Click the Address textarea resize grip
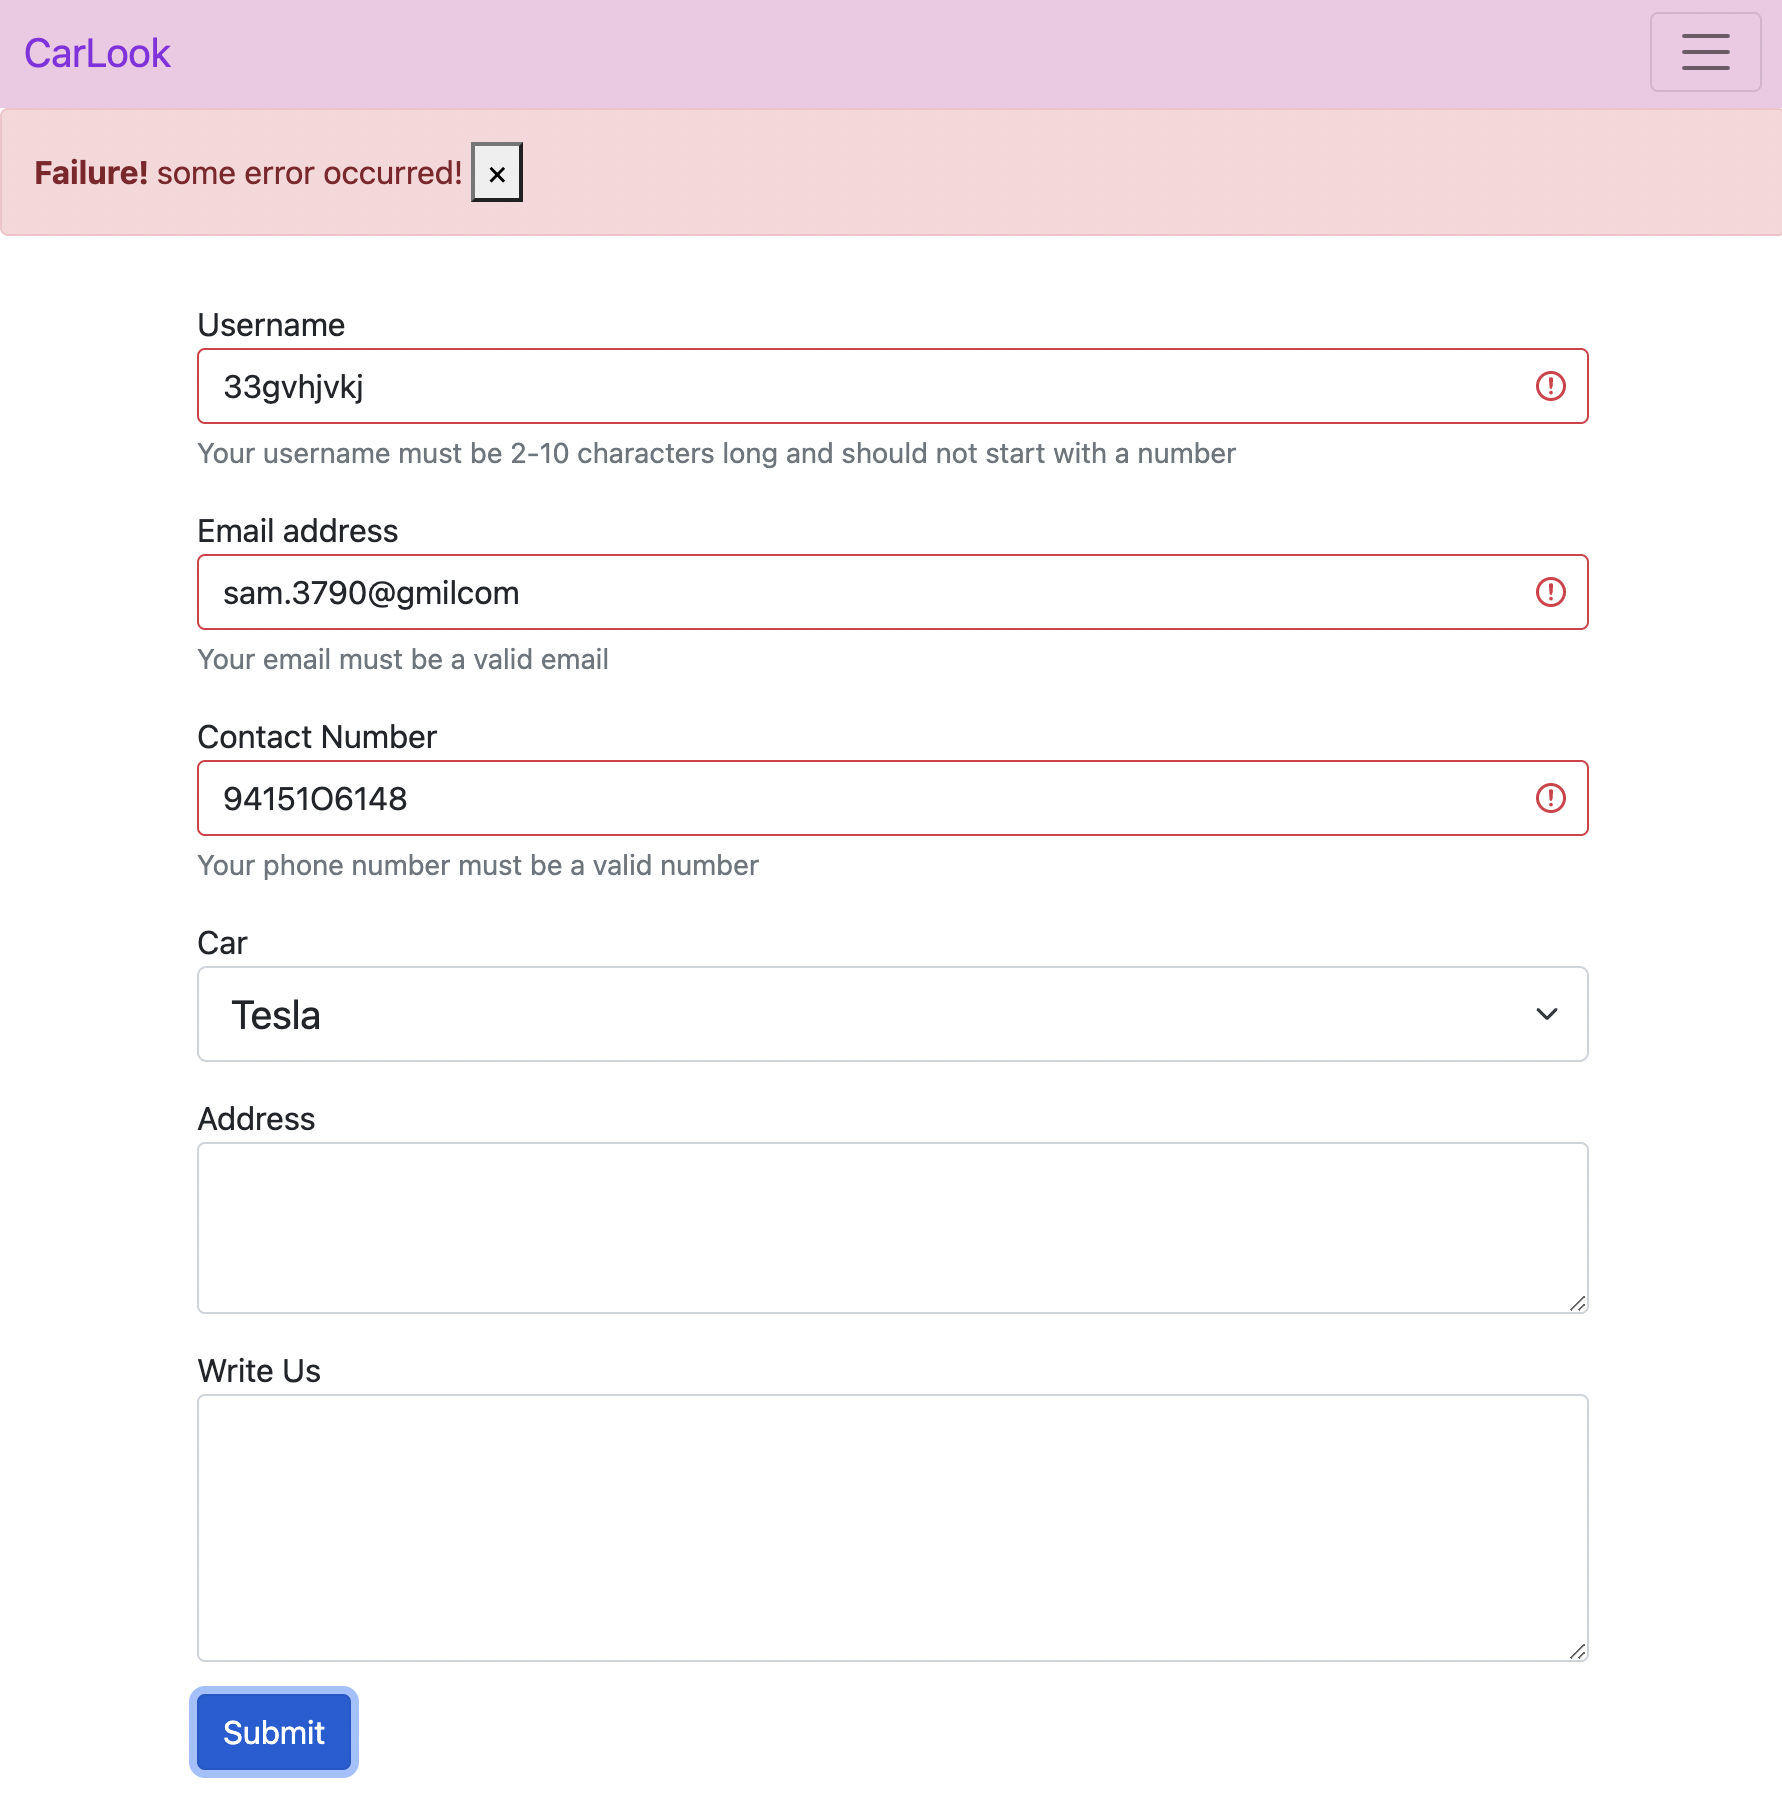 [x=1578, y=1302]
